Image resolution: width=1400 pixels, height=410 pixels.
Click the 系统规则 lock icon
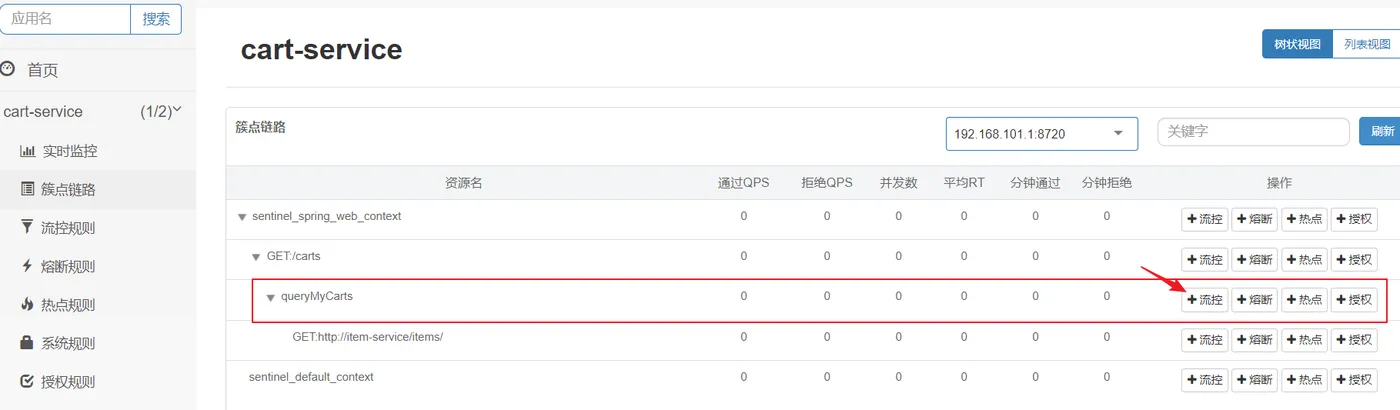click(27, 343)
